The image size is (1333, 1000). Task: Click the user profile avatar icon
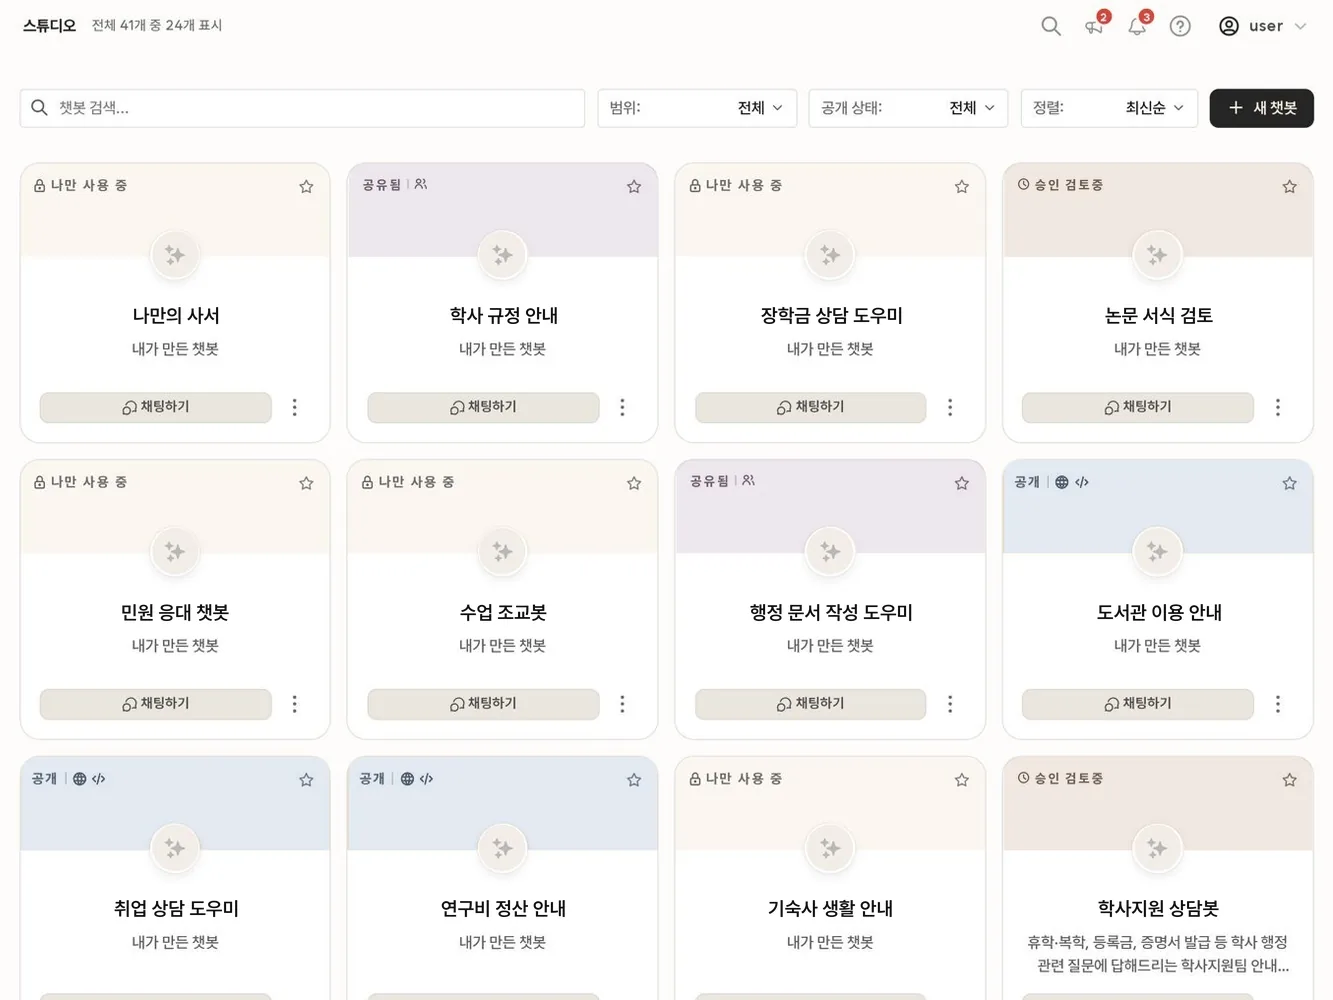[1229, 26]
